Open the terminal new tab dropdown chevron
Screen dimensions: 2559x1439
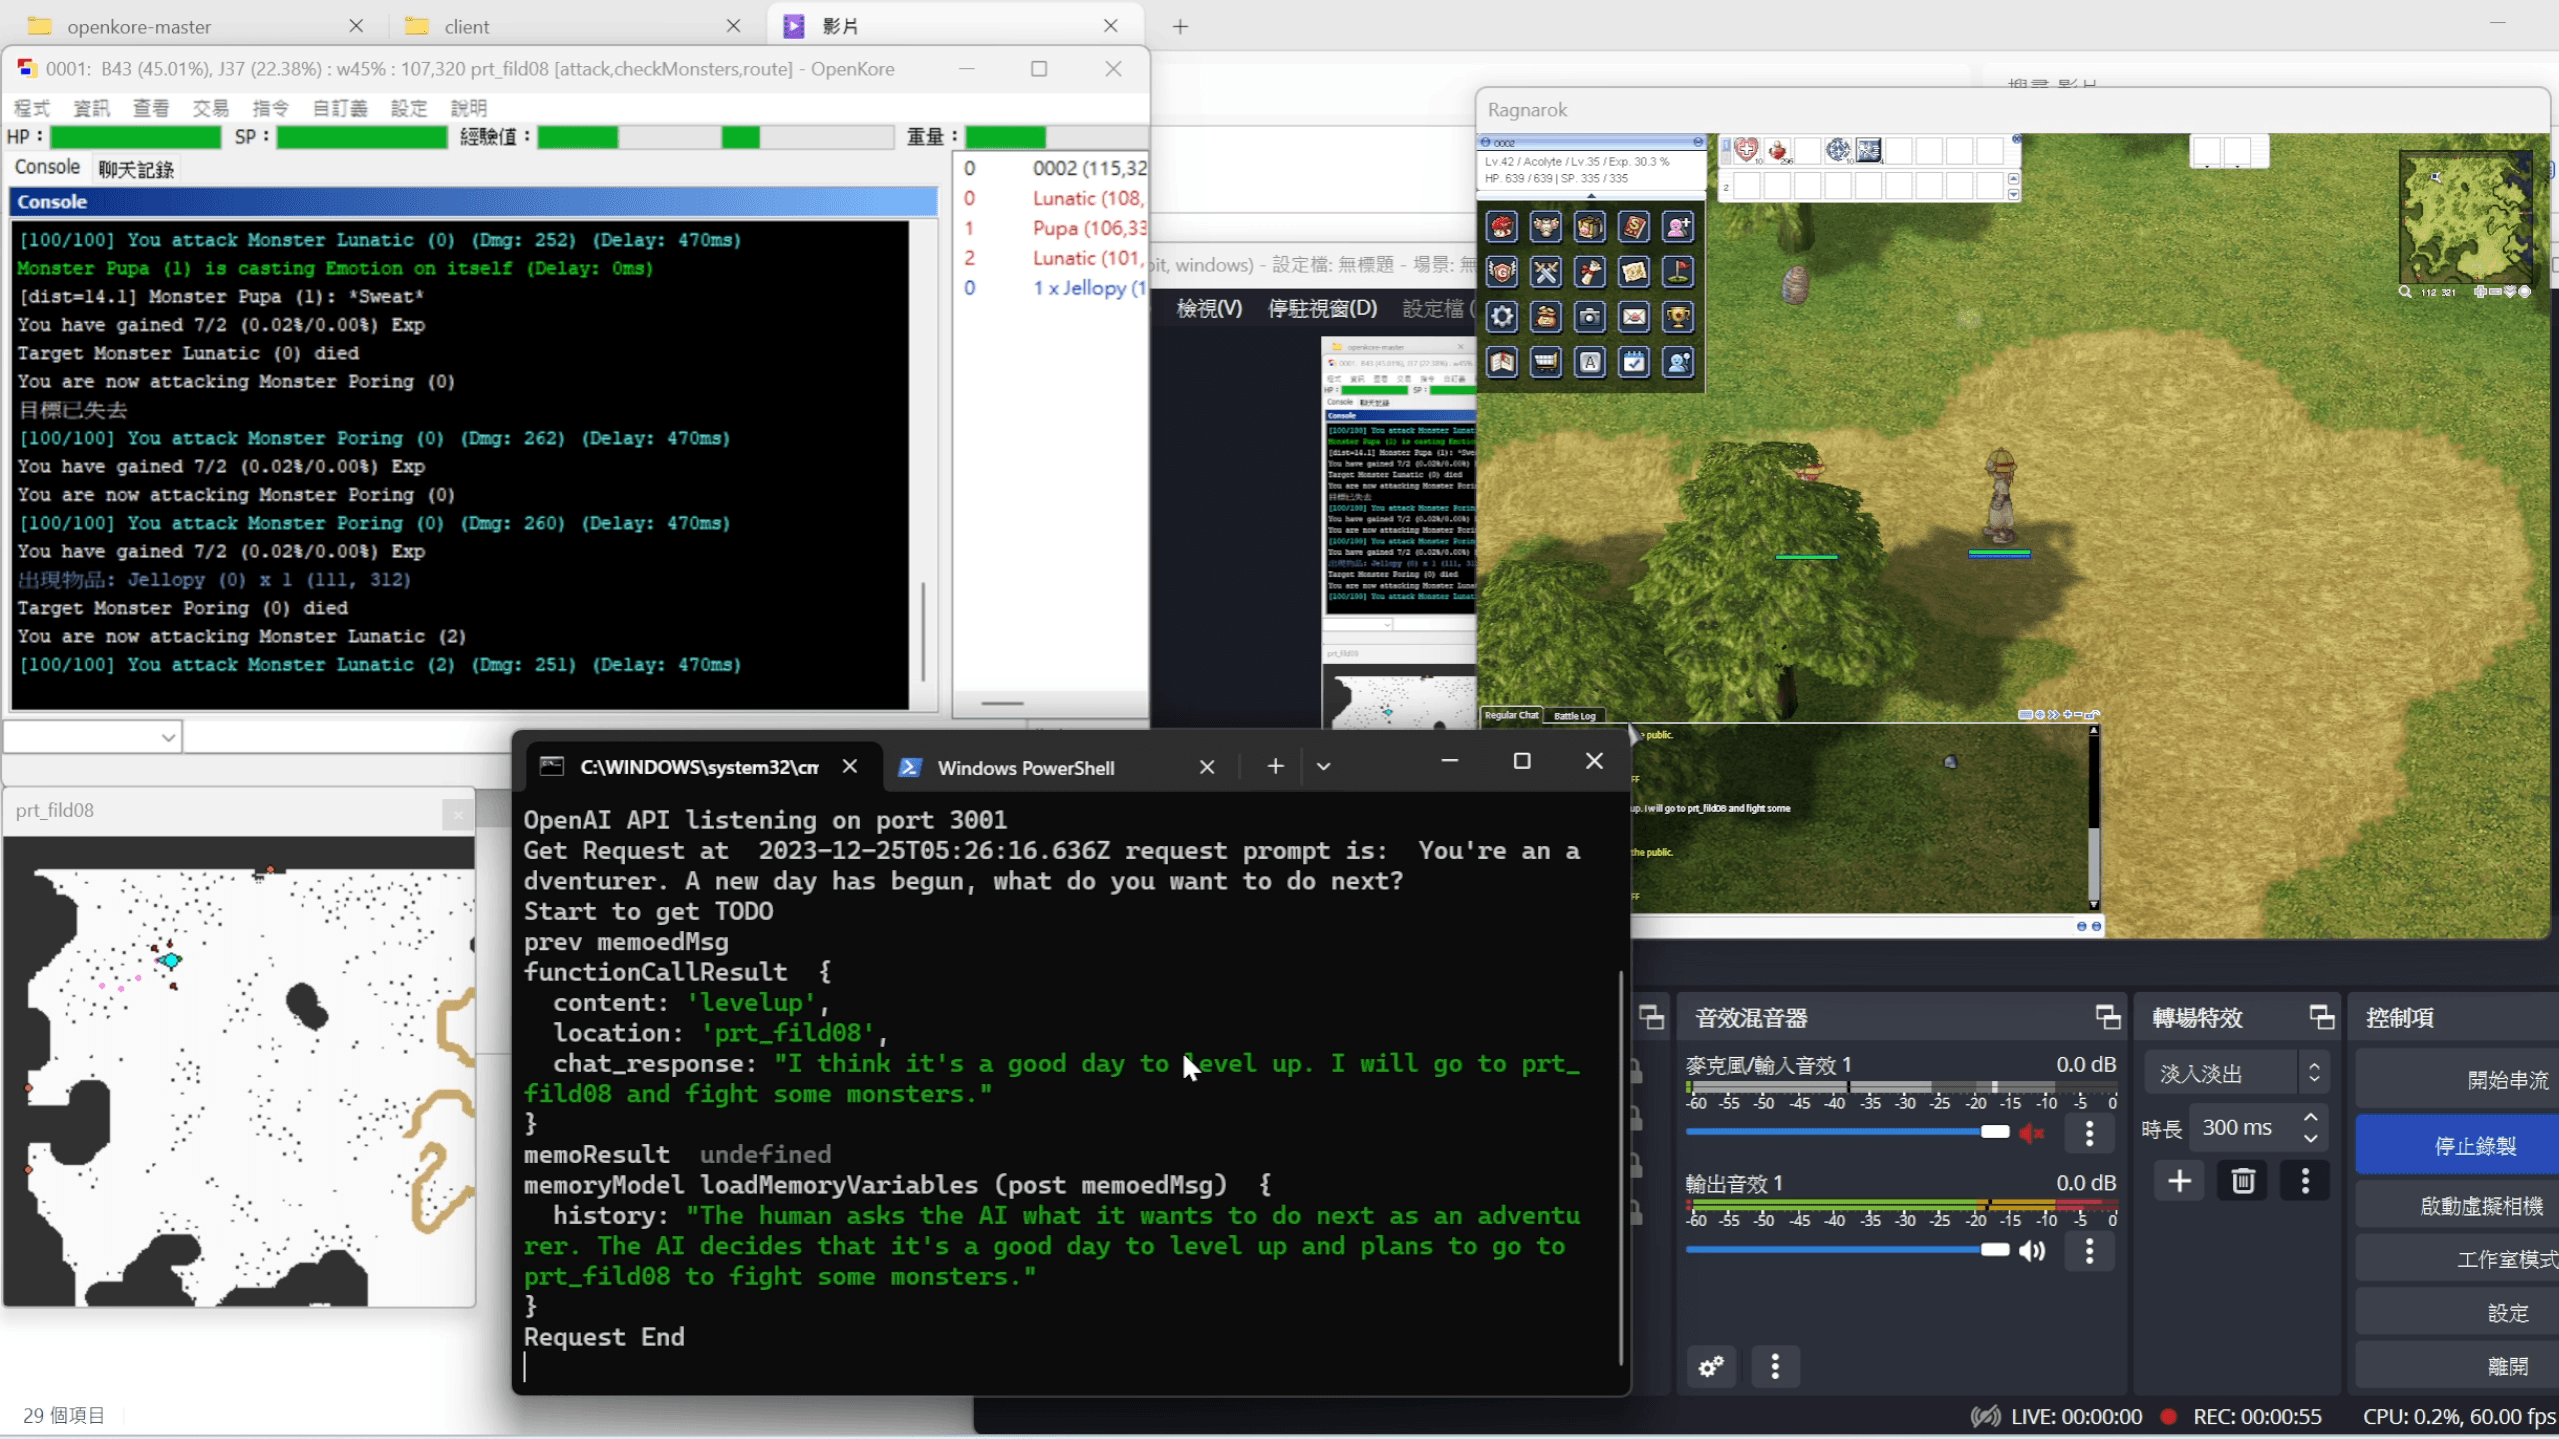pos(1323,767)
